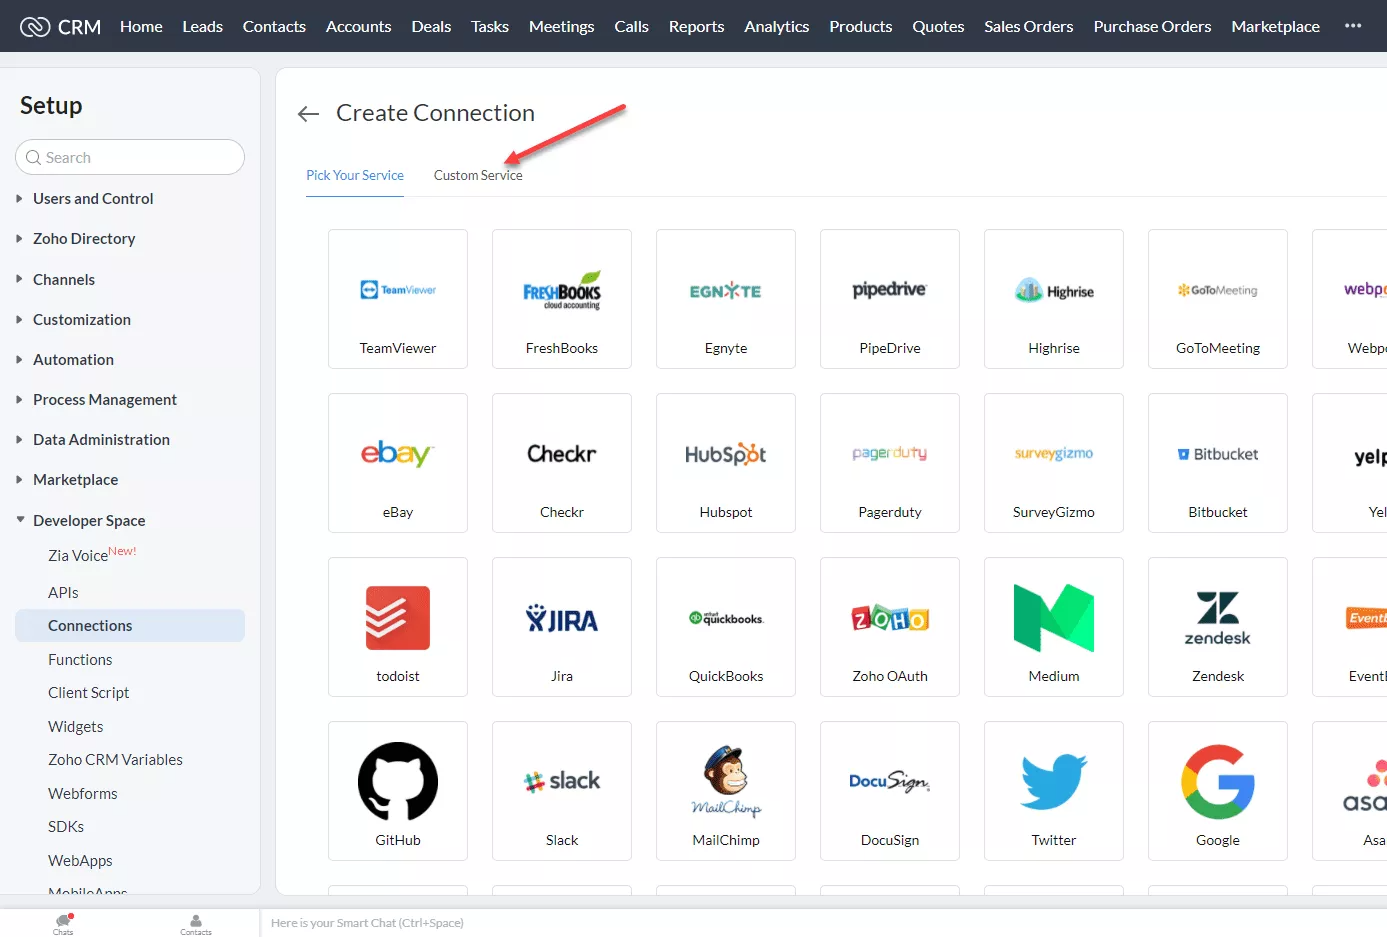
Task: Open WebApps under Developer Space
Action: coord(80,861)
